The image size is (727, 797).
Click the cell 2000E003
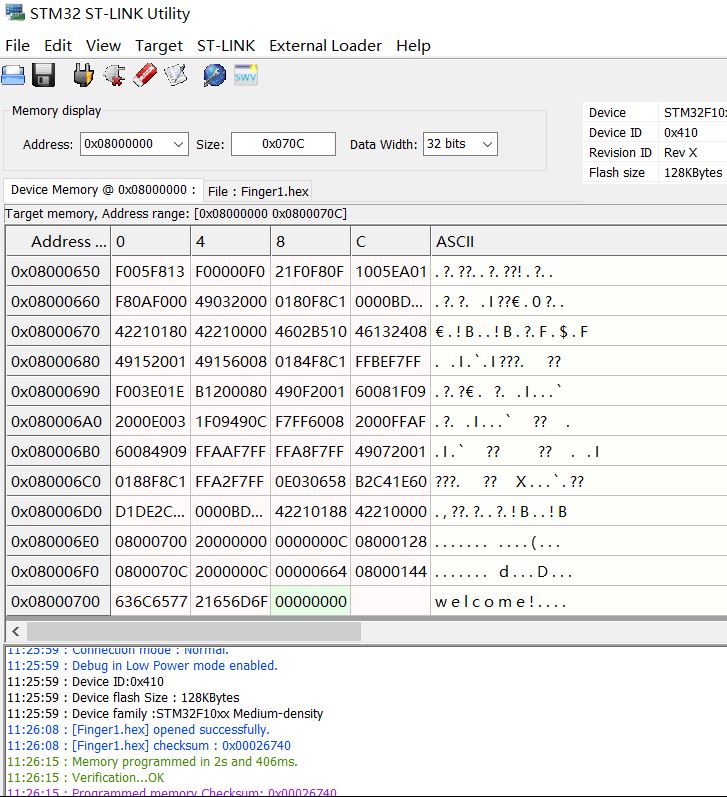(x=150, y=421)
